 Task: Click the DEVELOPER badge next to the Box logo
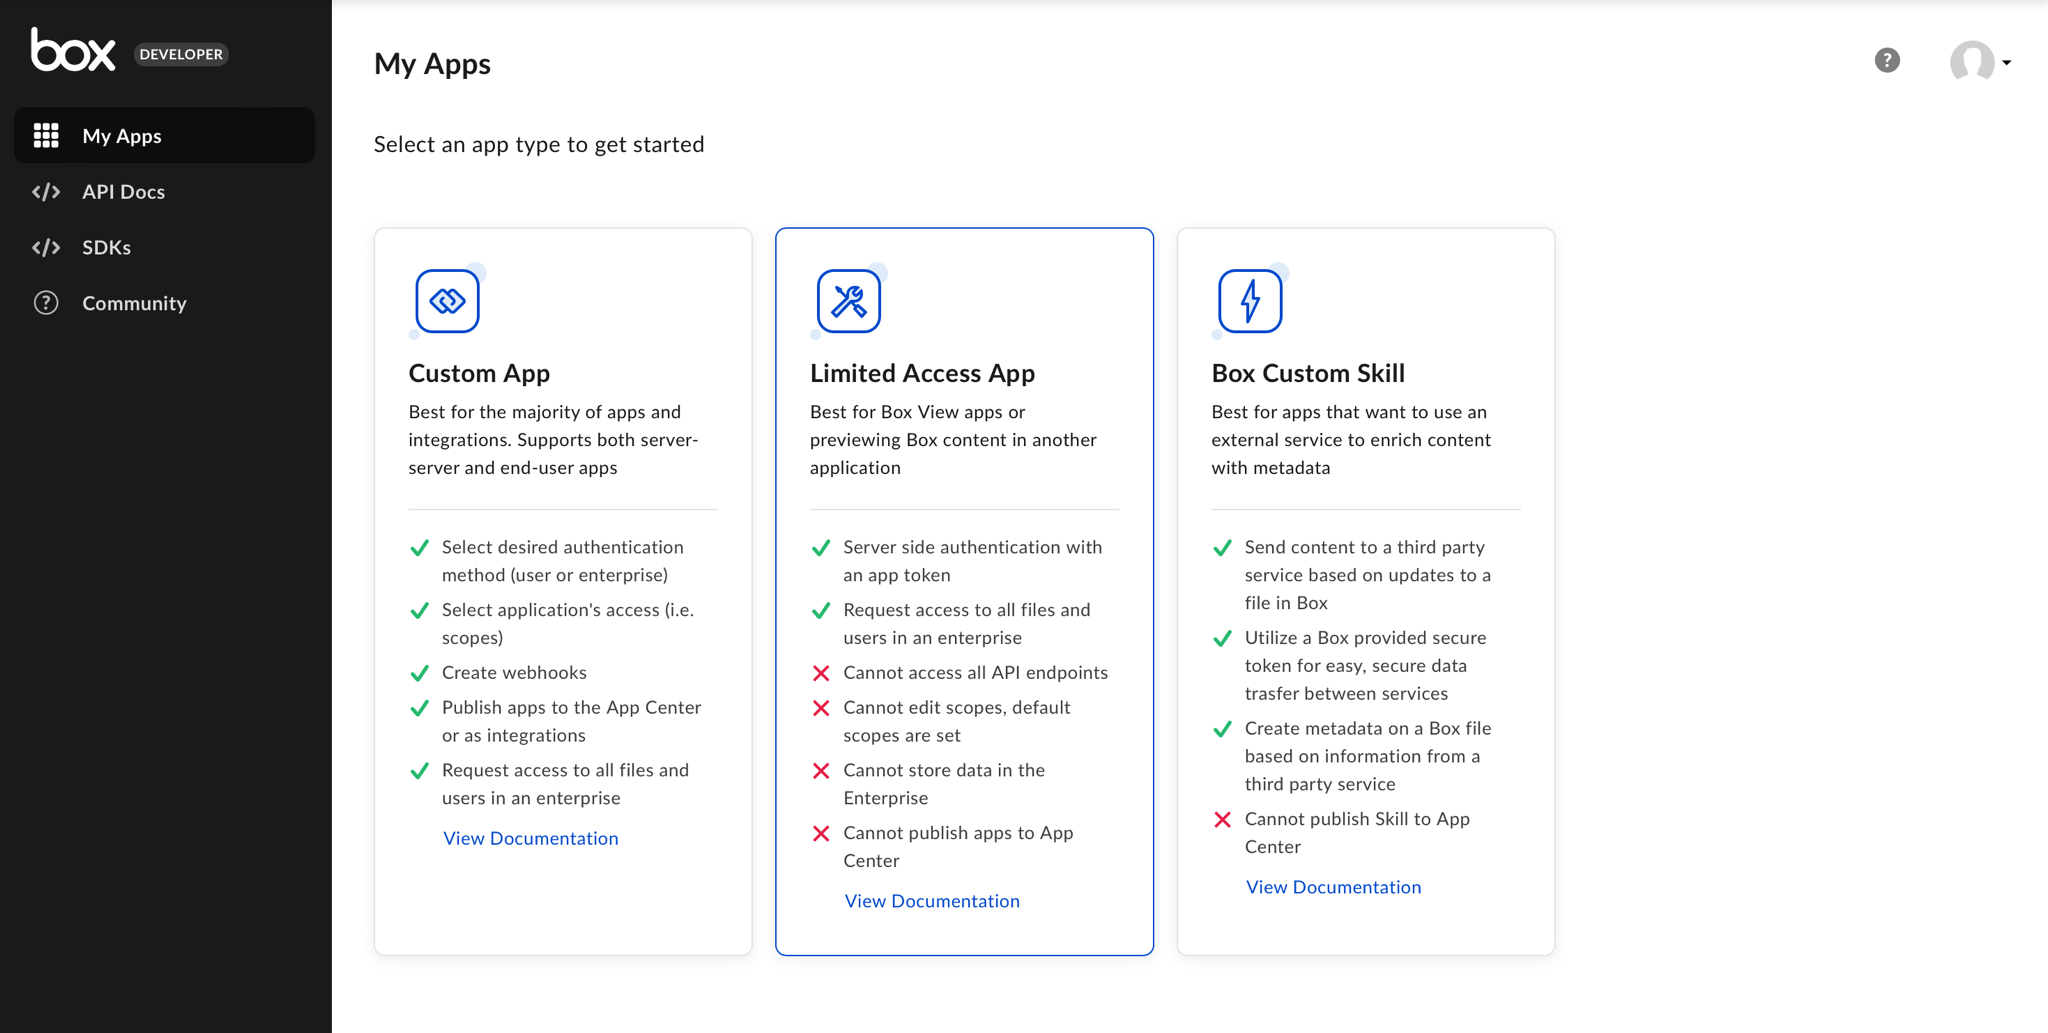pos(181,54)
